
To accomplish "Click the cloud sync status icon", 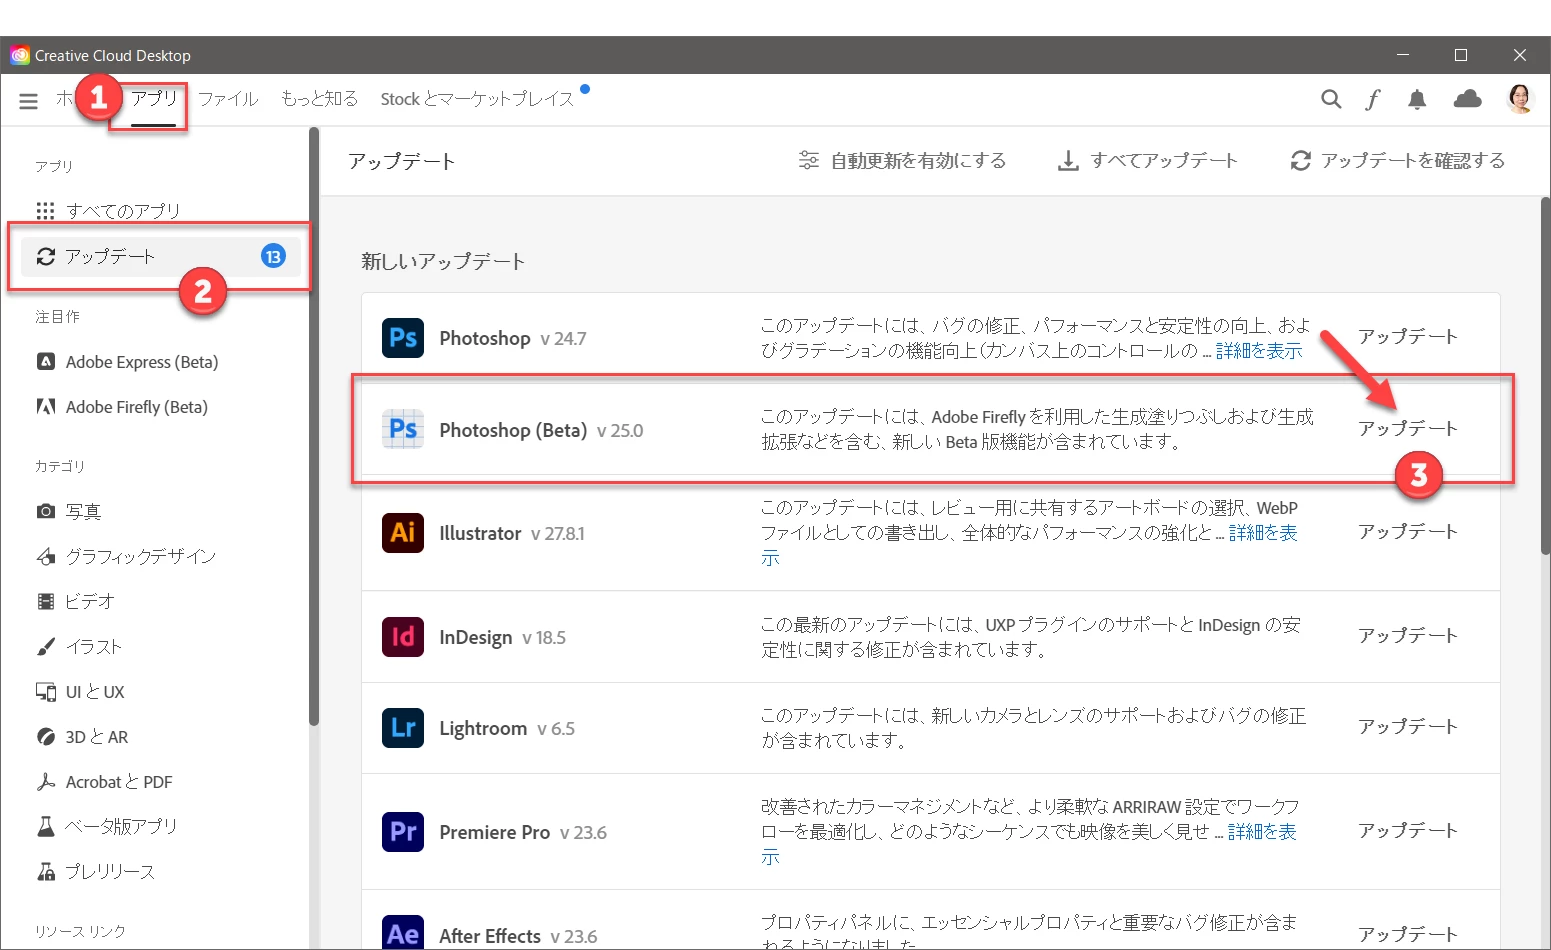I will coord(1467,98).
